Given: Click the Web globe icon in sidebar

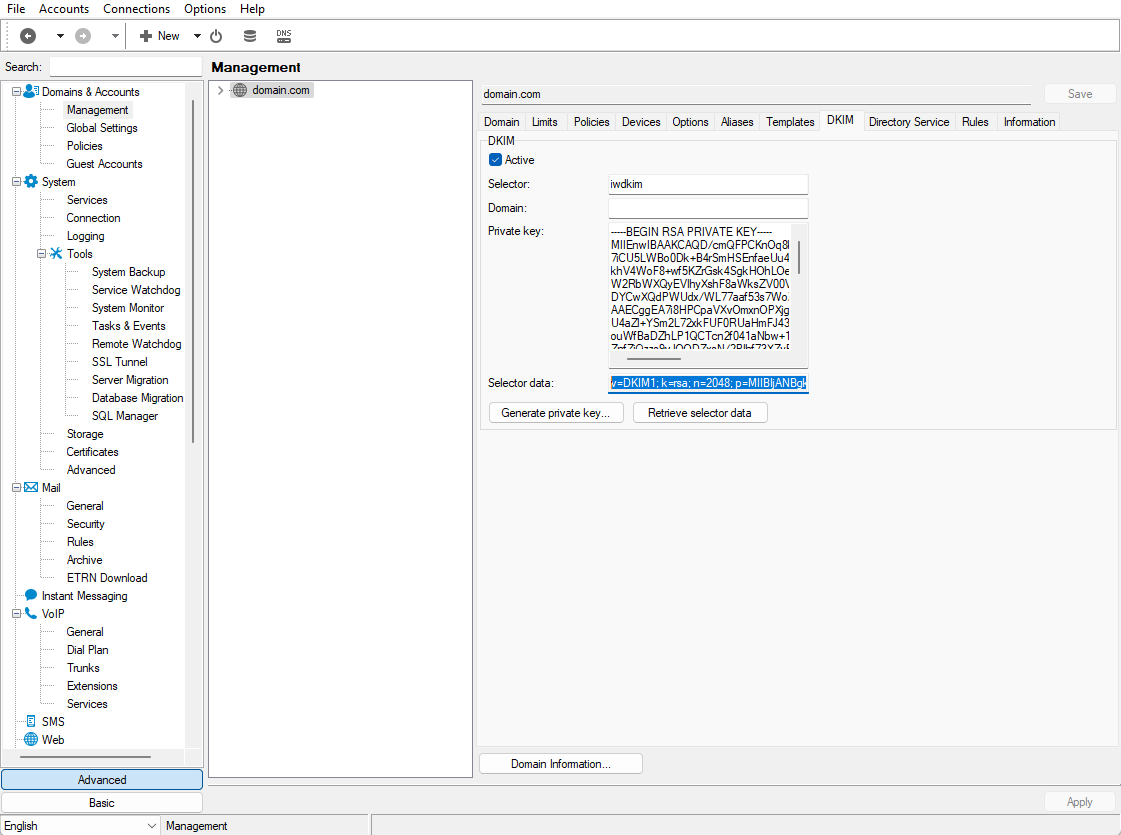Looking at the screenshot, I should 31,740.
